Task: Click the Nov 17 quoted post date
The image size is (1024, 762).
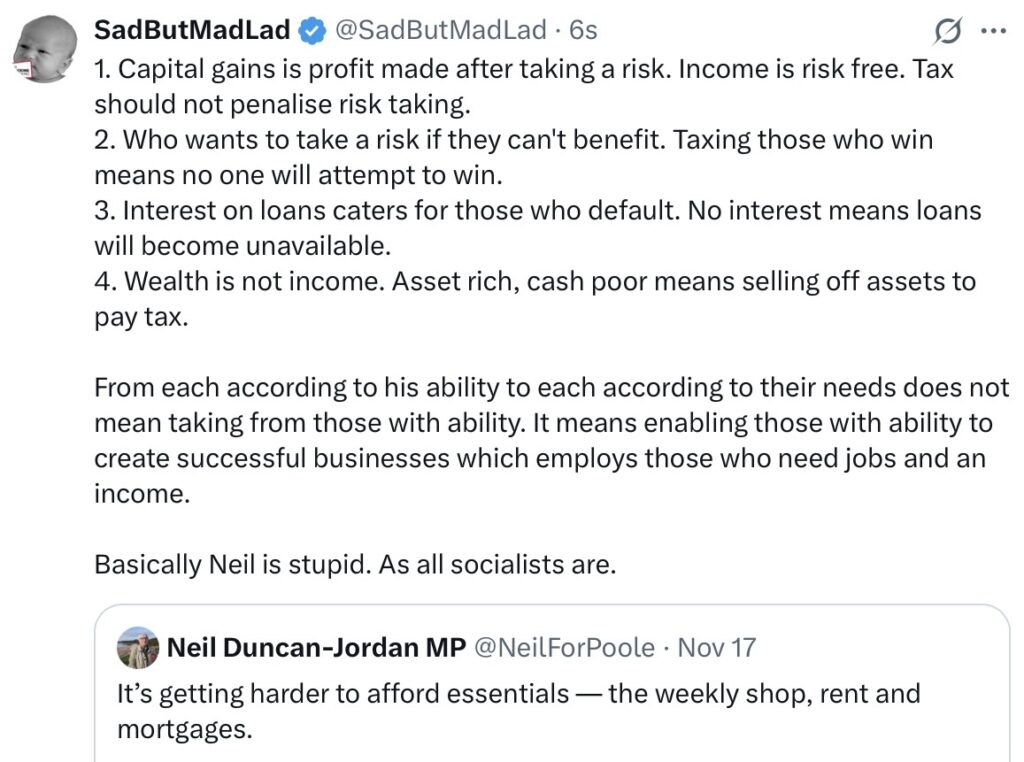Action: pos(717,648)
